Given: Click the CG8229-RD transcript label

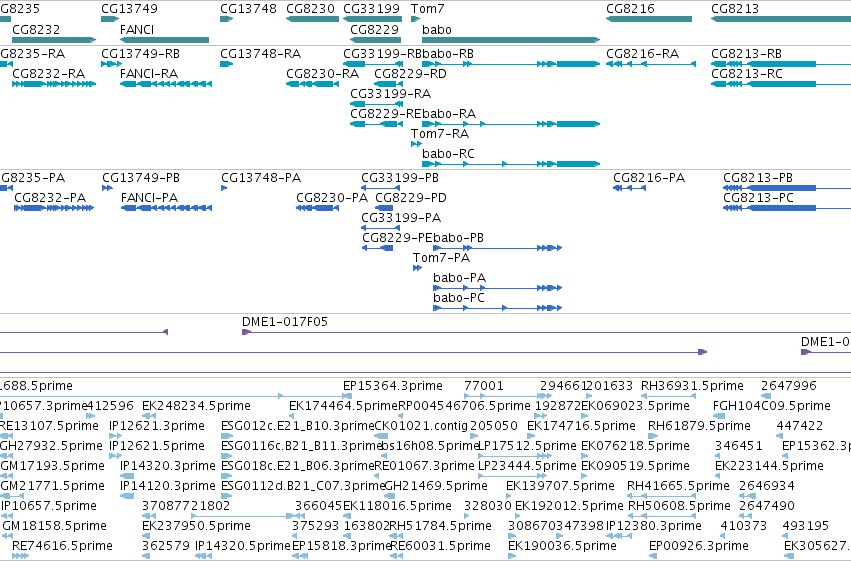Looking at the screenshot, I should pyautogui.click(x=410, y=74).
